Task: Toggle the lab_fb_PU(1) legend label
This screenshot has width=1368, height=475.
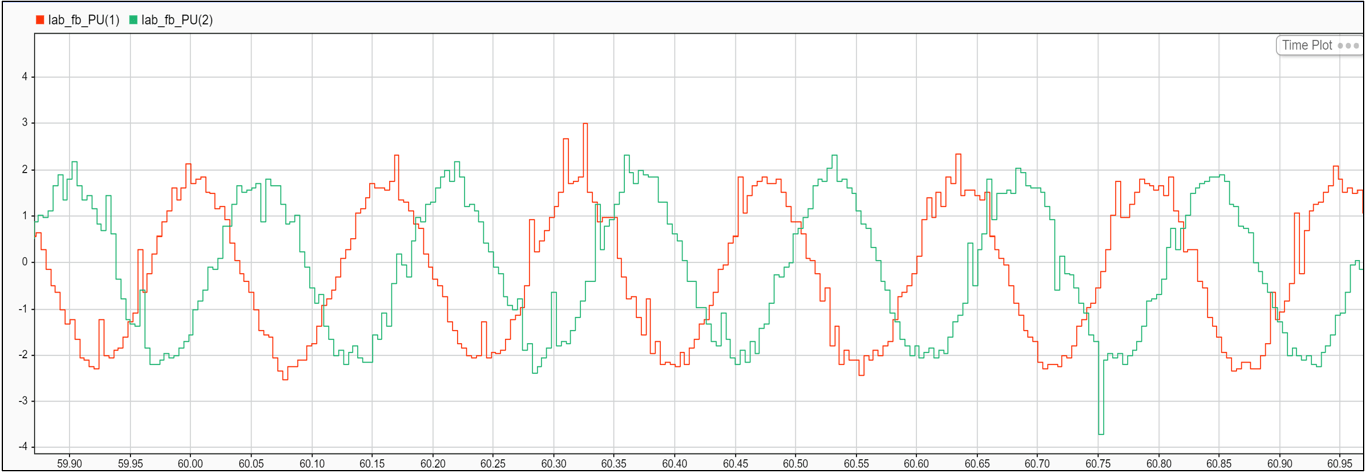Action: point(83,20)
